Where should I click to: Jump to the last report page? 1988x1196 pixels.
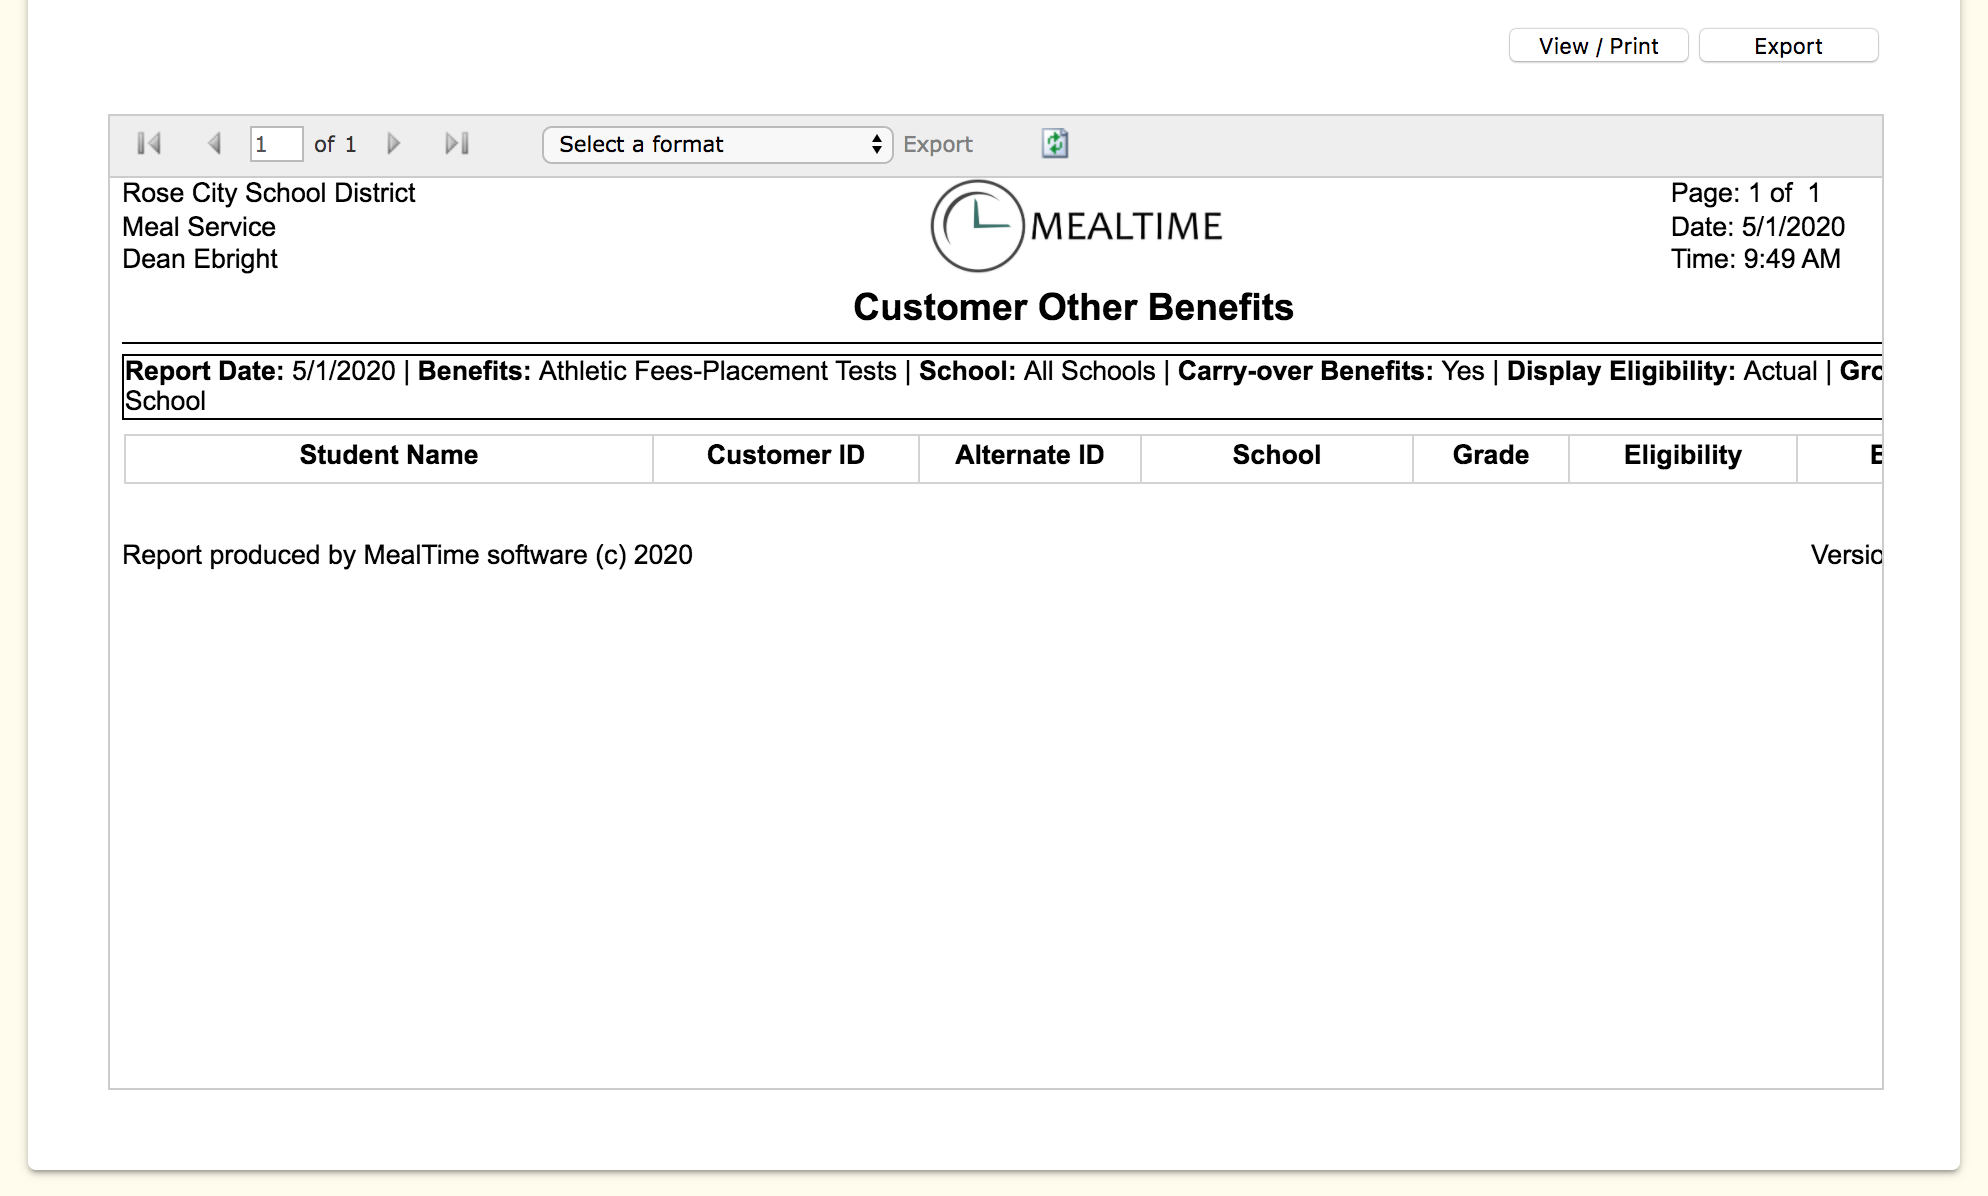click(457, 144)
